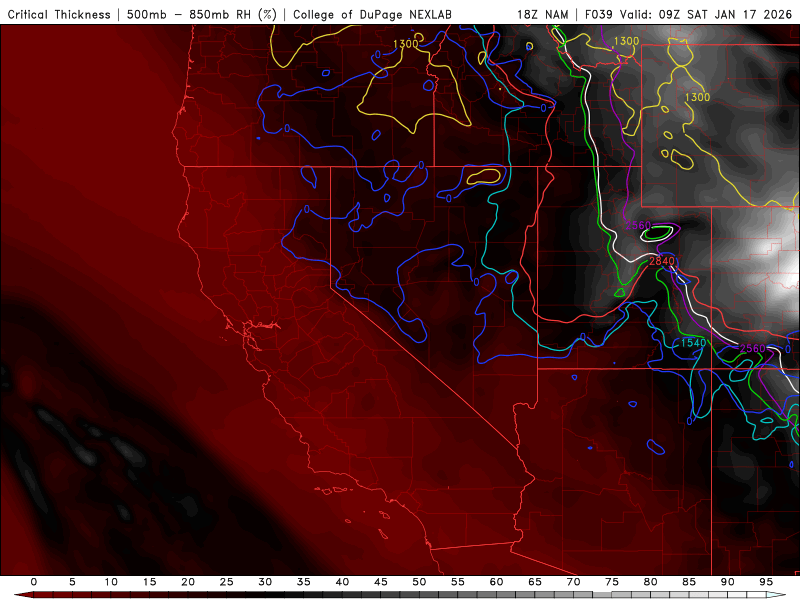Click the "20" tick label on the color scale
The image size is (800, 600).
pyautogui.click(x=188, y=582)
